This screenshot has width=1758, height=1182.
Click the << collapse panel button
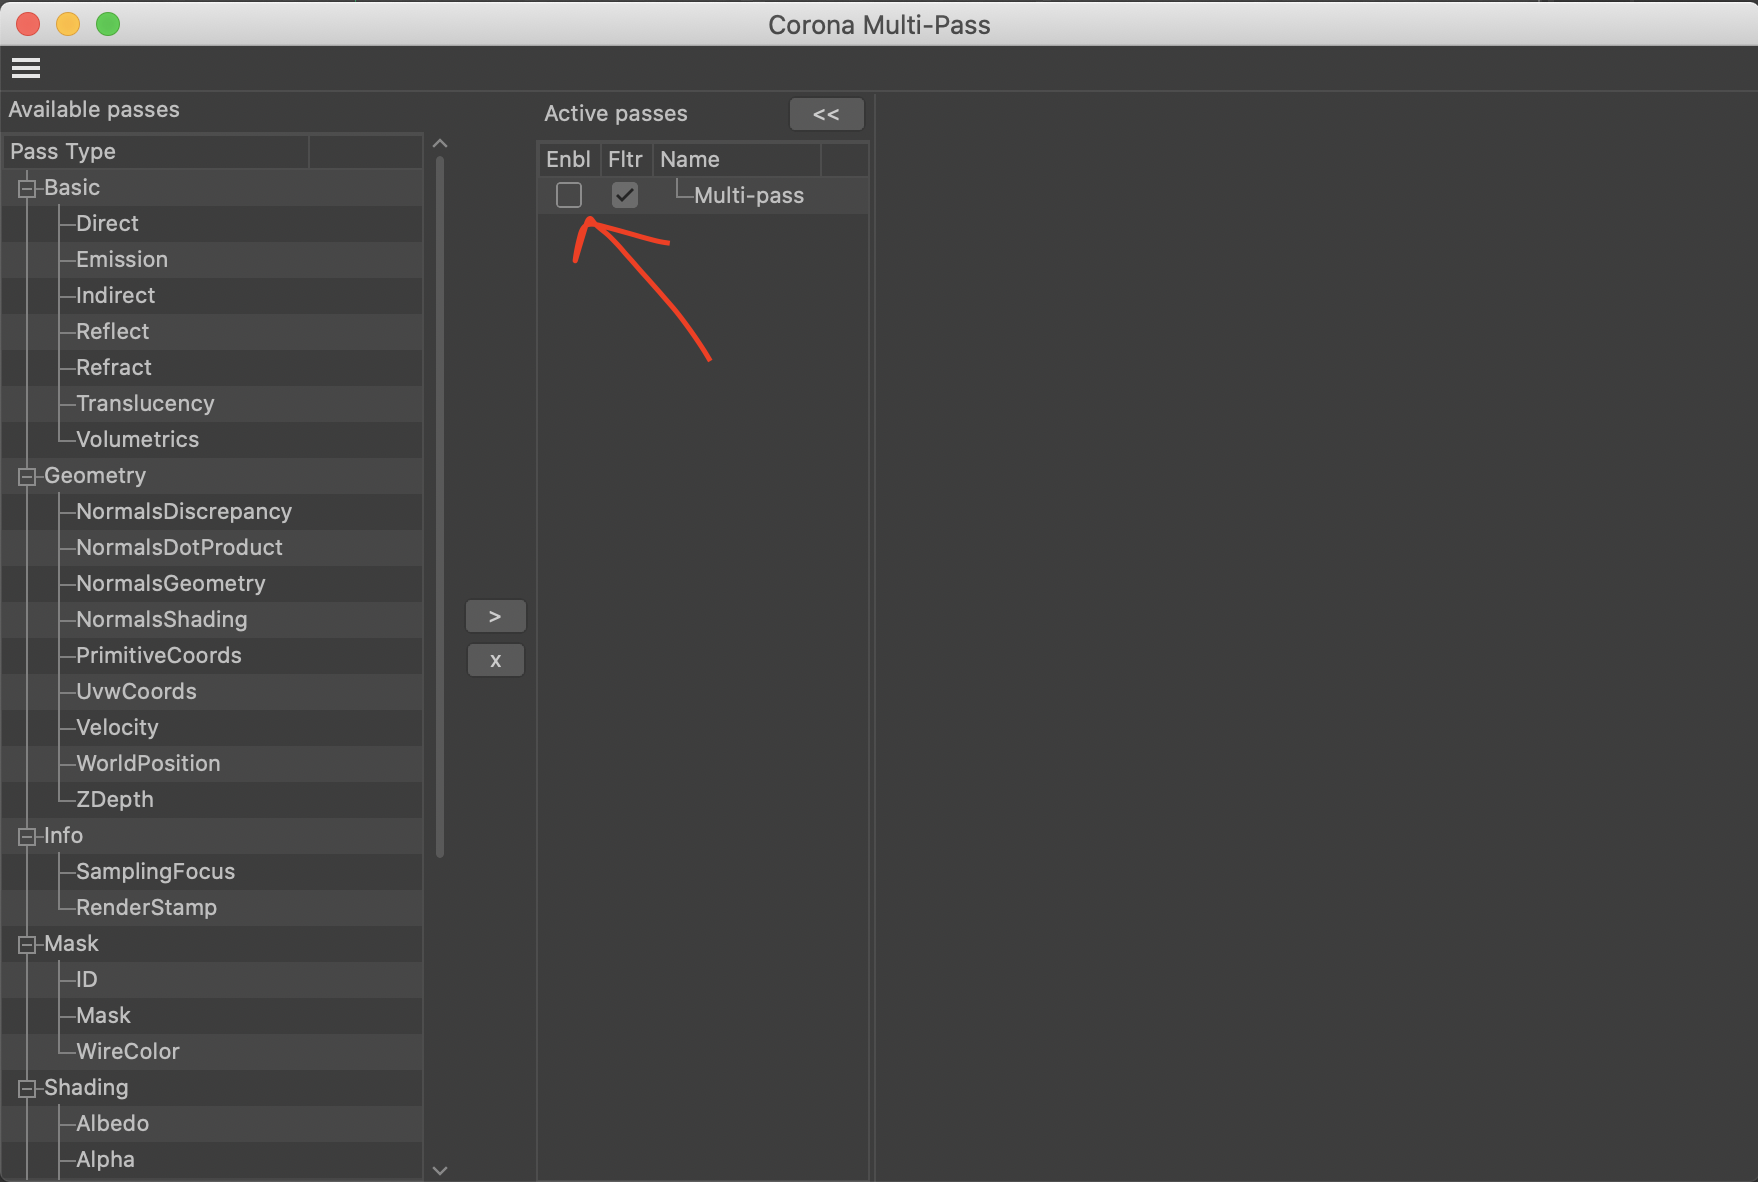826,114
